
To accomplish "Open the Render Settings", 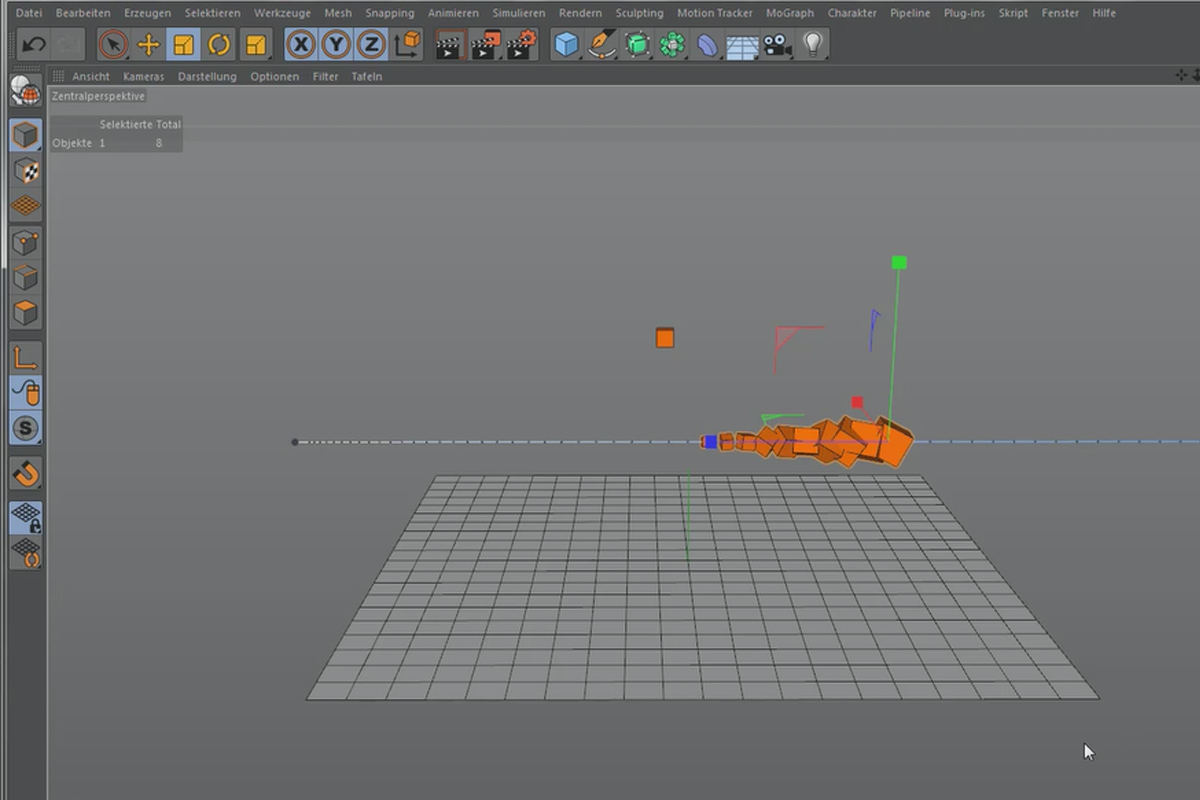I will tap(520, 44).
